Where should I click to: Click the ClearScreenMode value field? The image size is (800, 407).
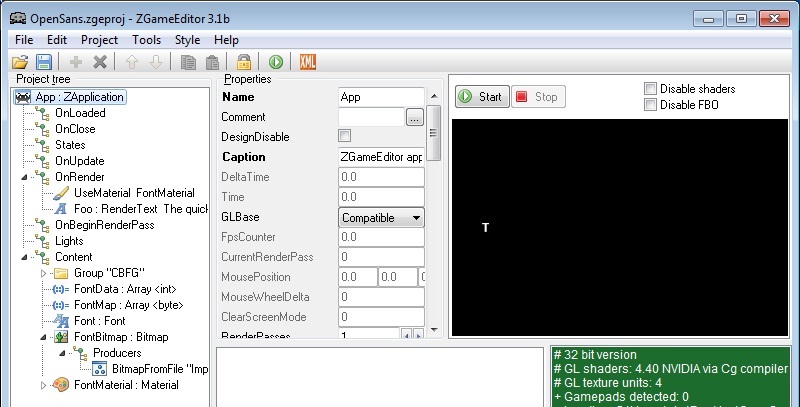[381, 317]
